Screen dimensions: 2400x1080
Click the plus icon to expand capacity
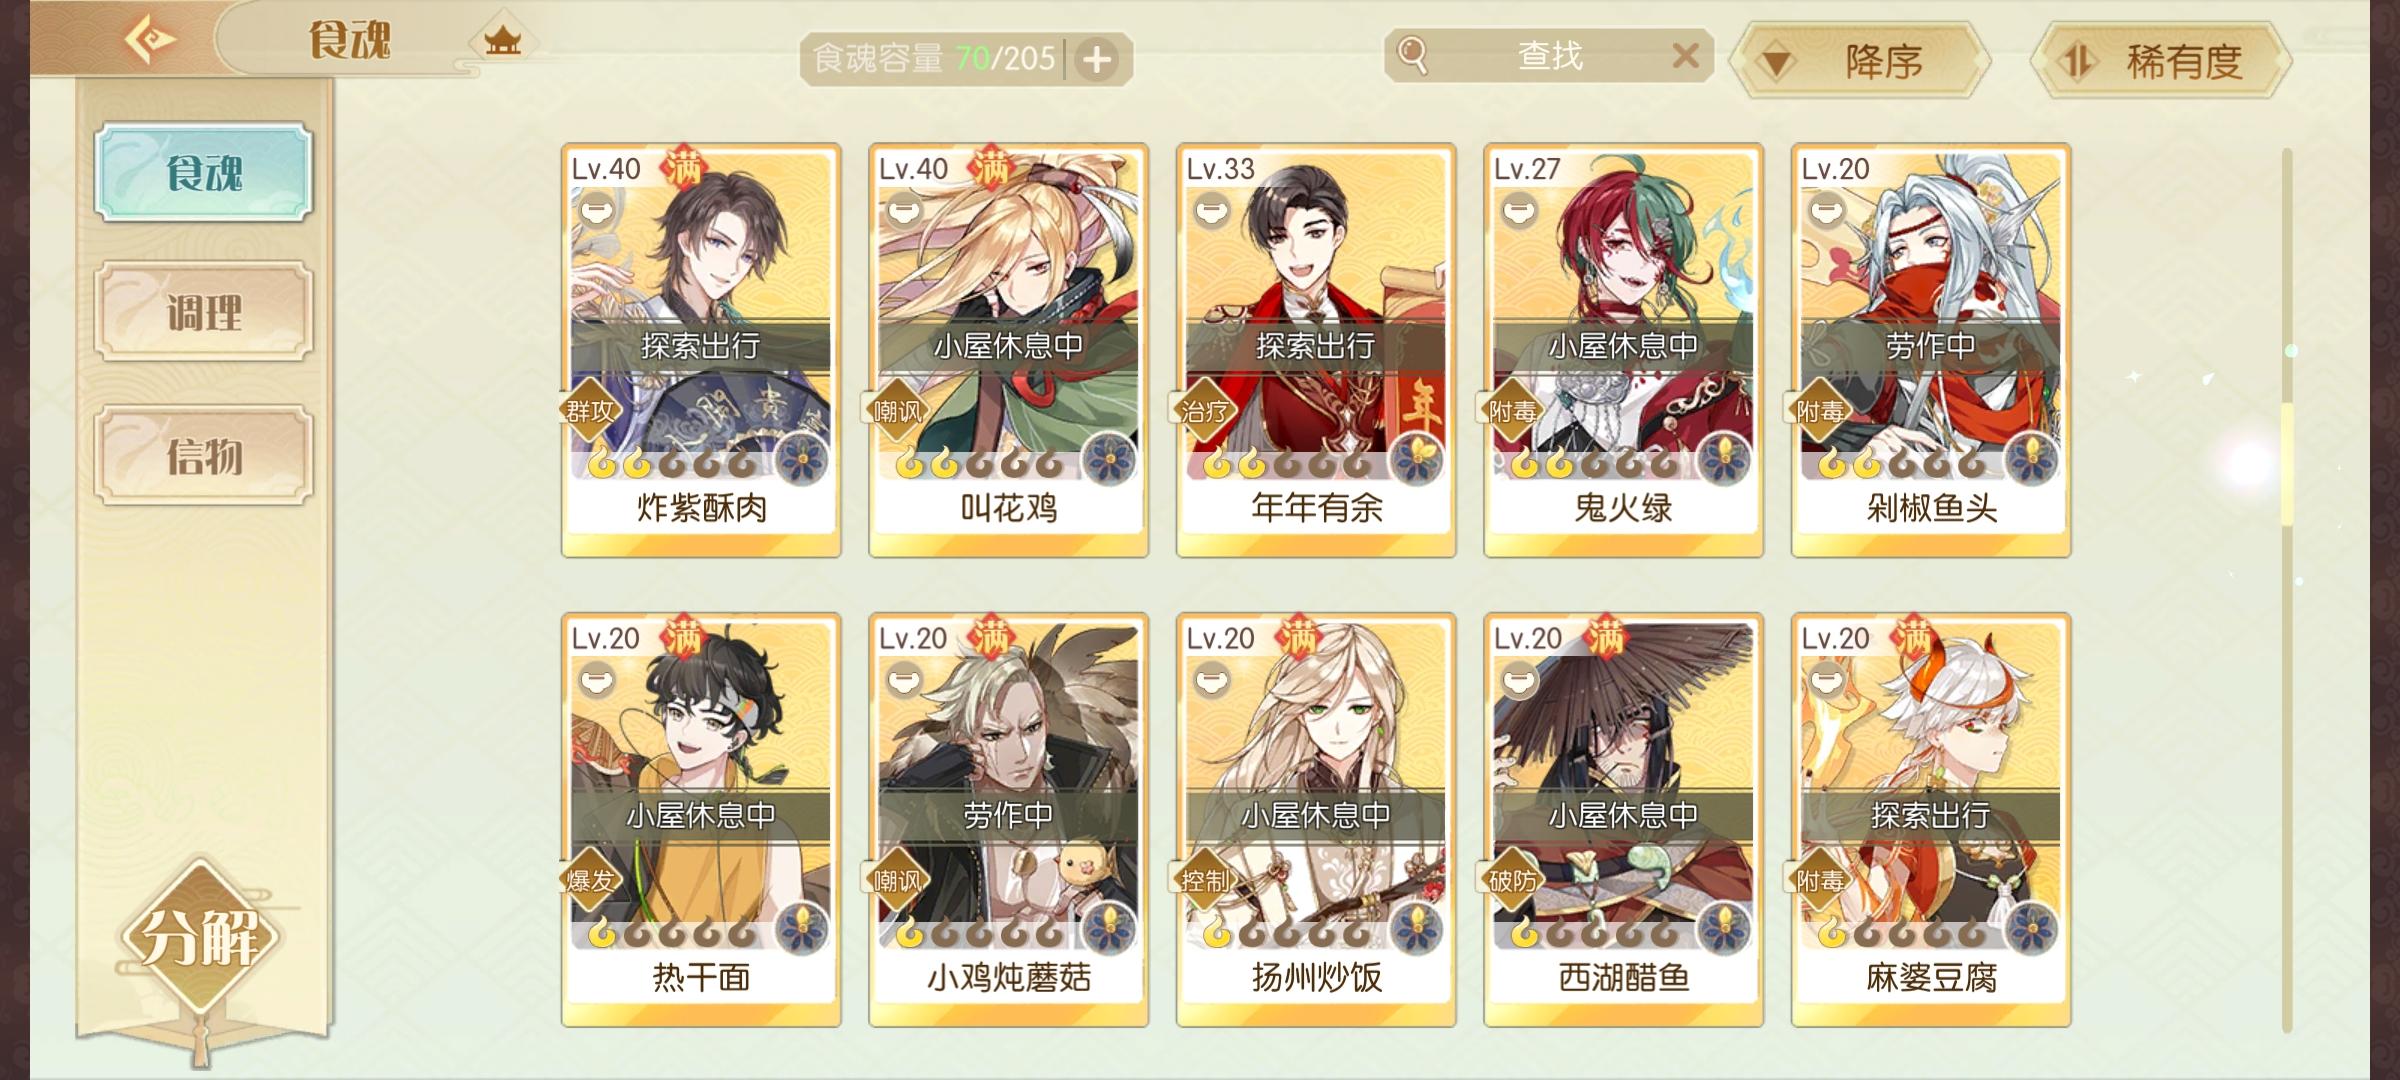tap(1098, 60)
